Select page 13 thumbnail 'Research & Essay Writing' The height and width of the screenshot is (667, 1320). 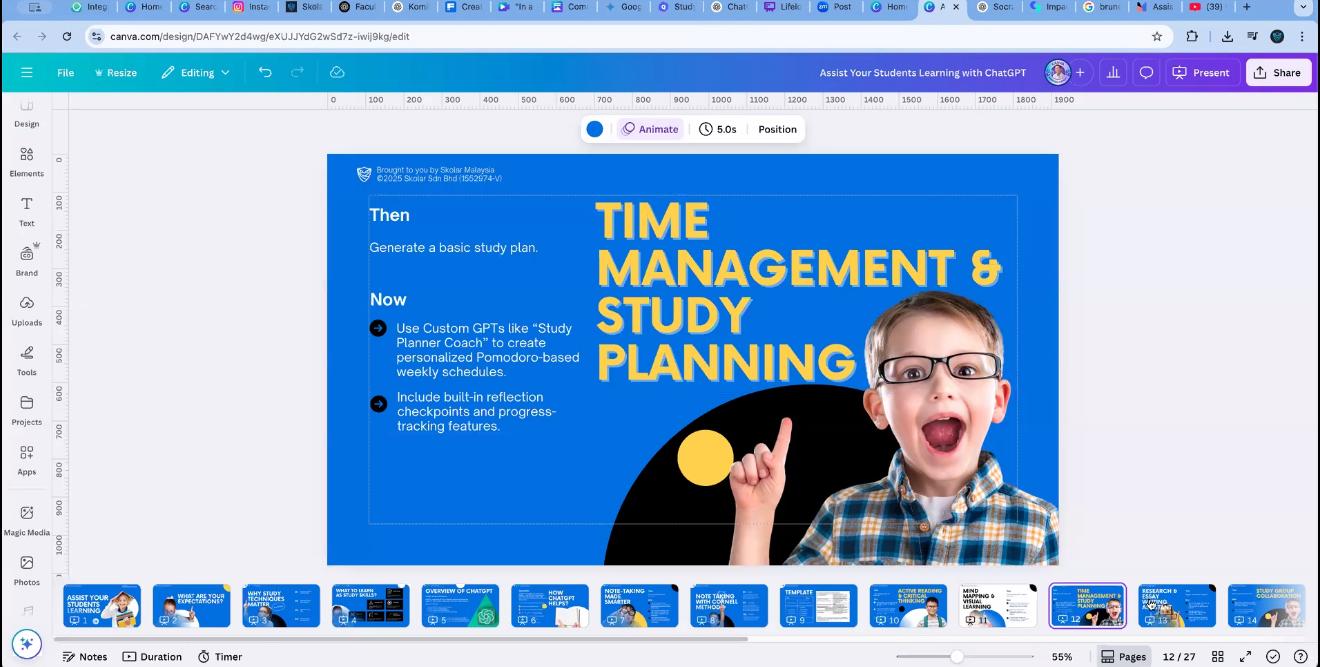(1177, 606)
